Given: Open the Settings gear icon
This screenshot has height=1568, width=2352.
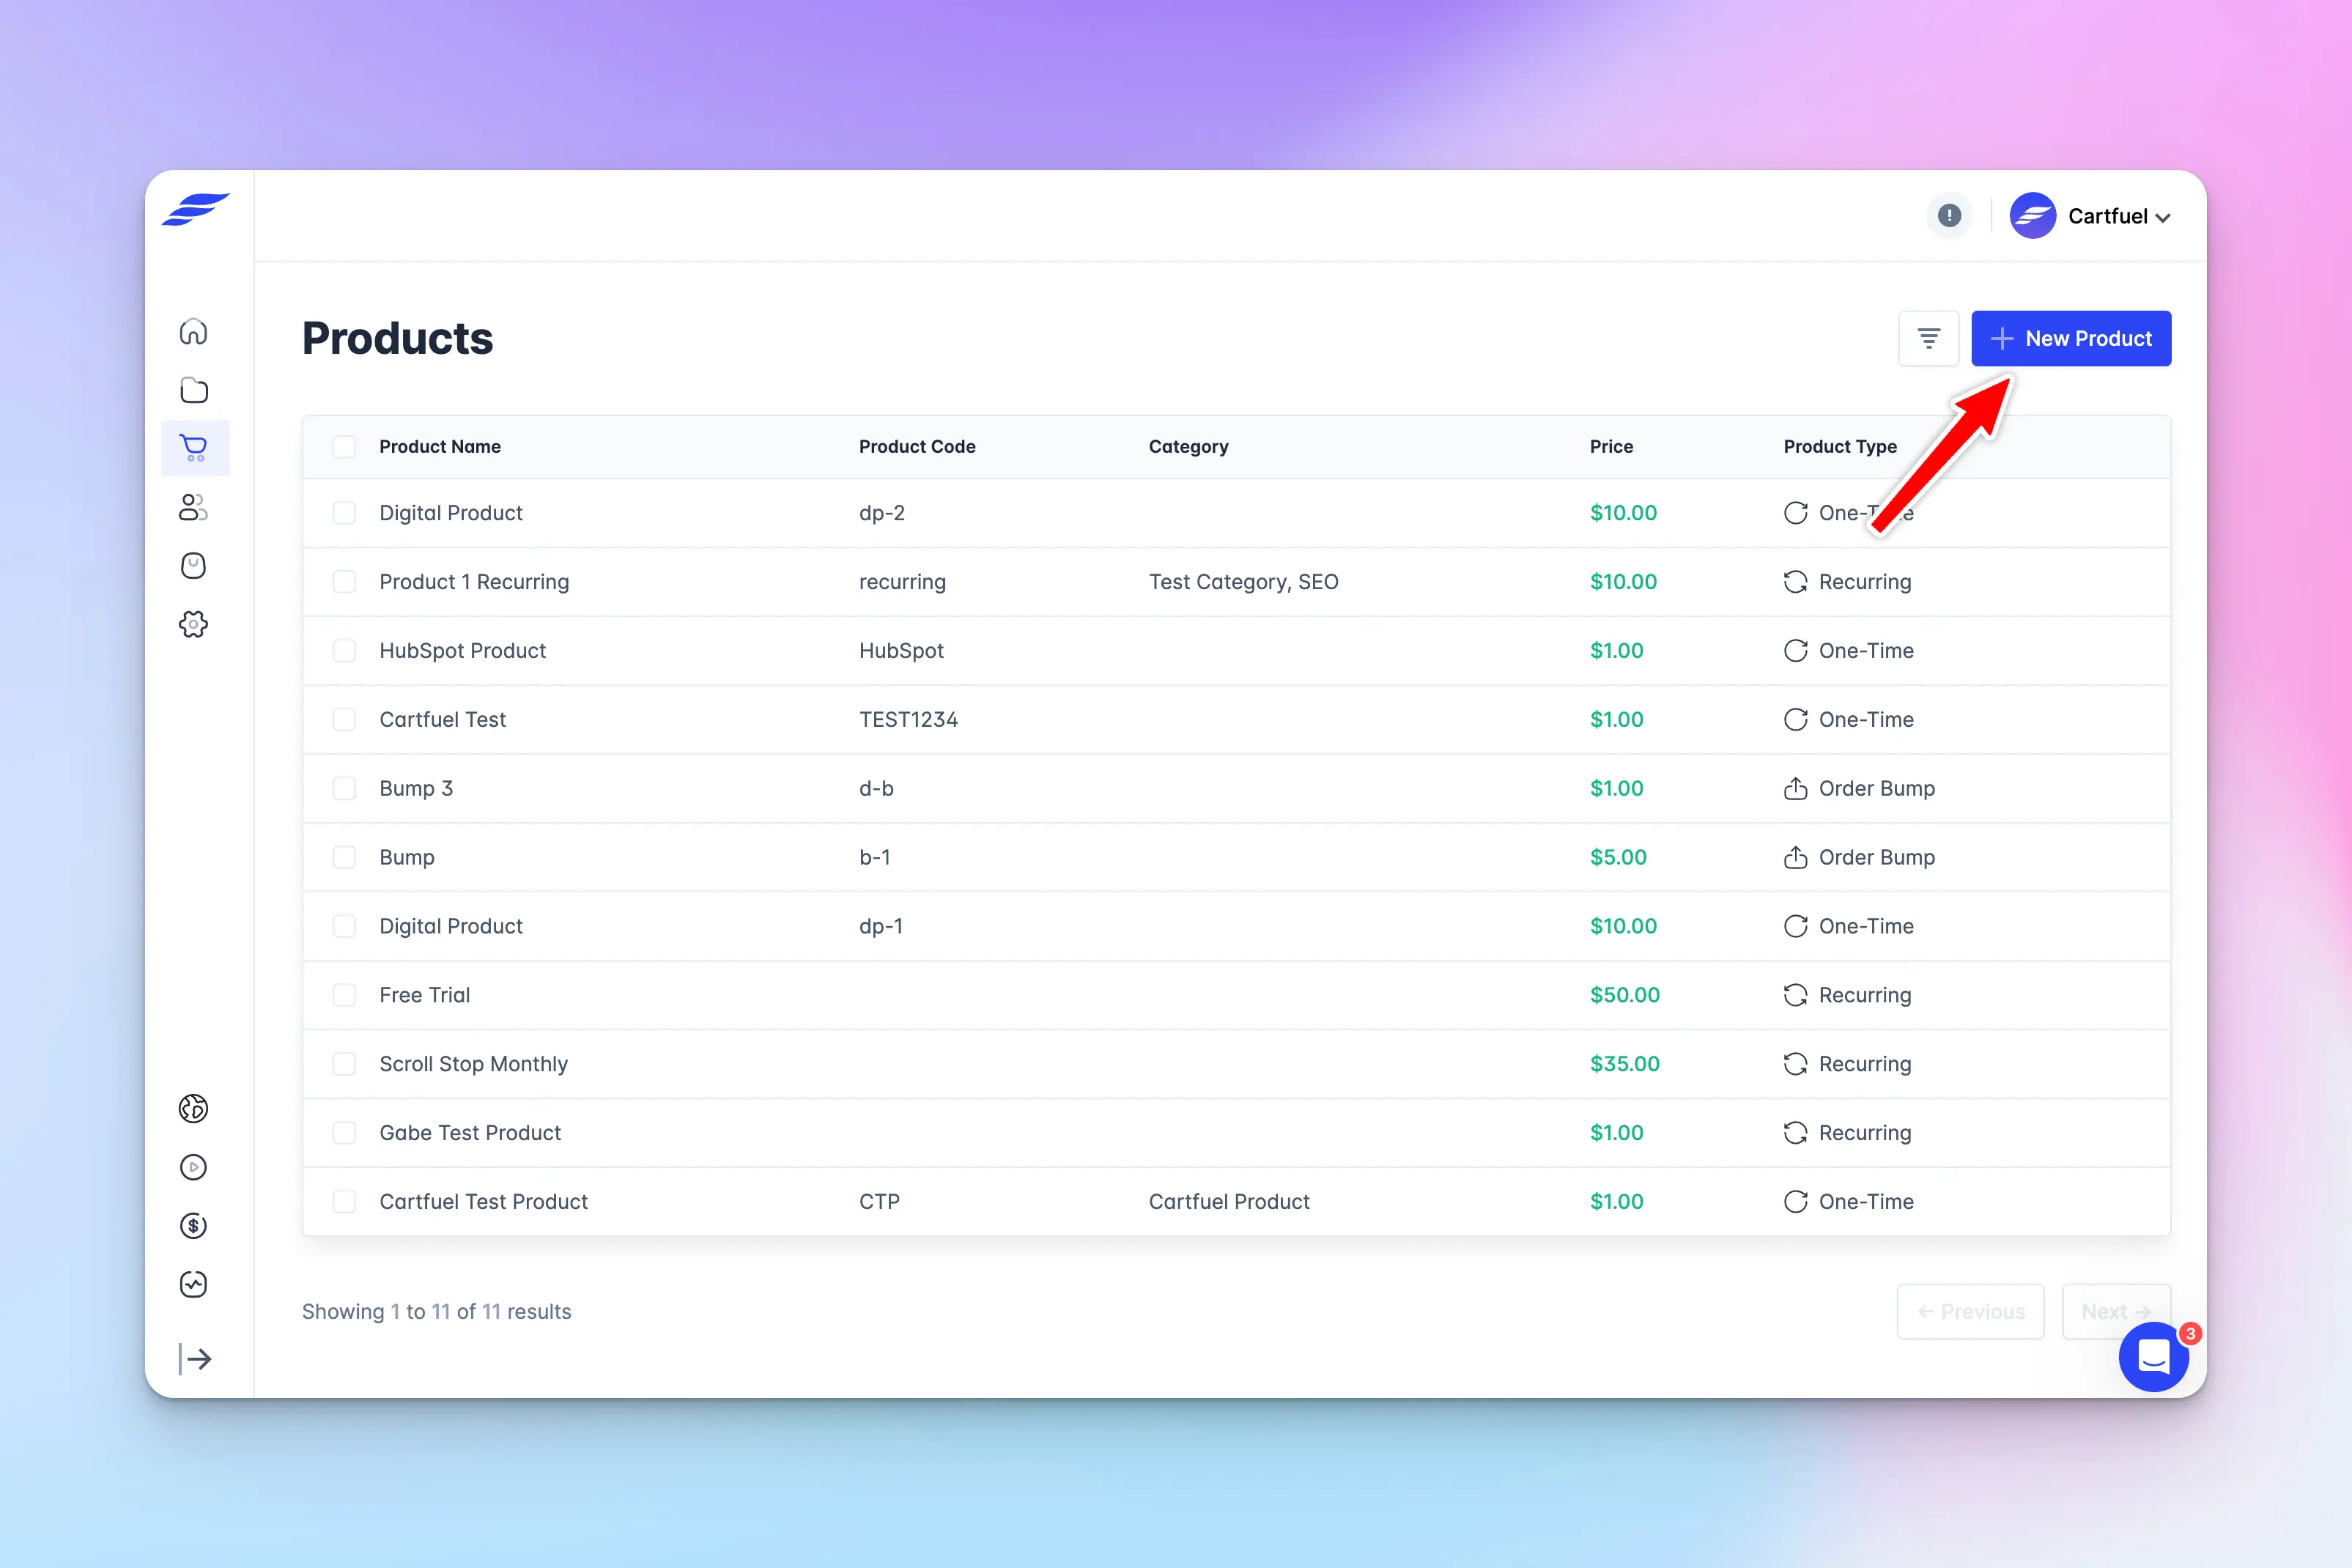Looking at the screenshot, I should pos(194,624).
